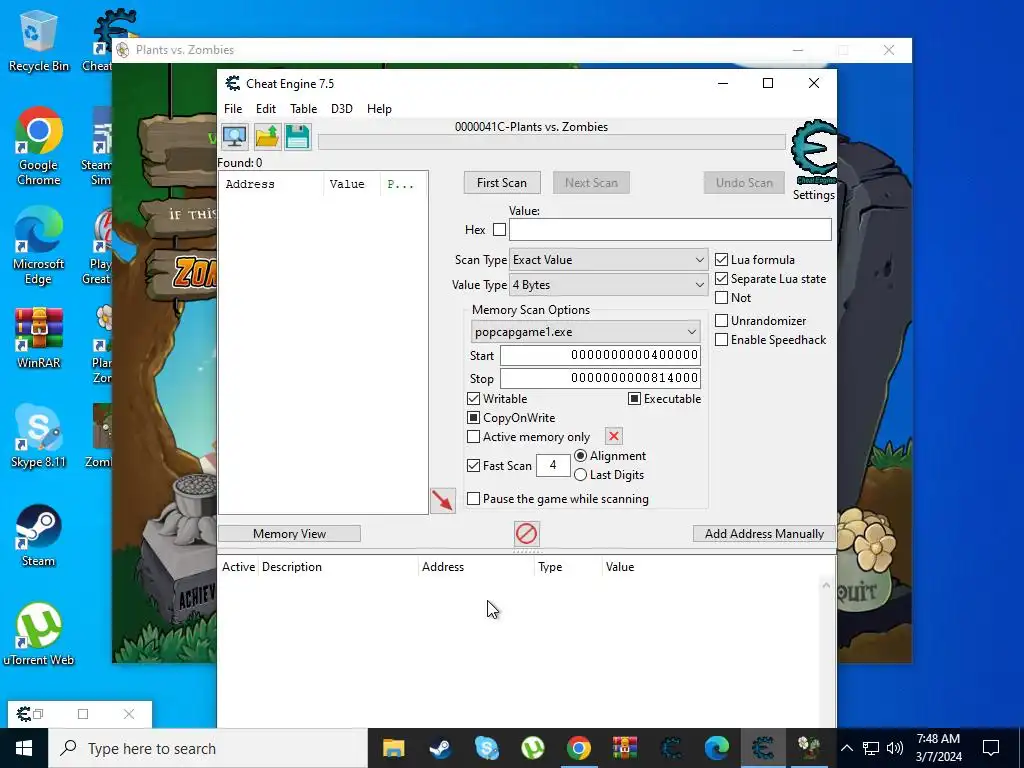This screenshot has width=1024, height=768.
Task: Open WinRAR from the taskbar
Action: (x=625, y=748)
